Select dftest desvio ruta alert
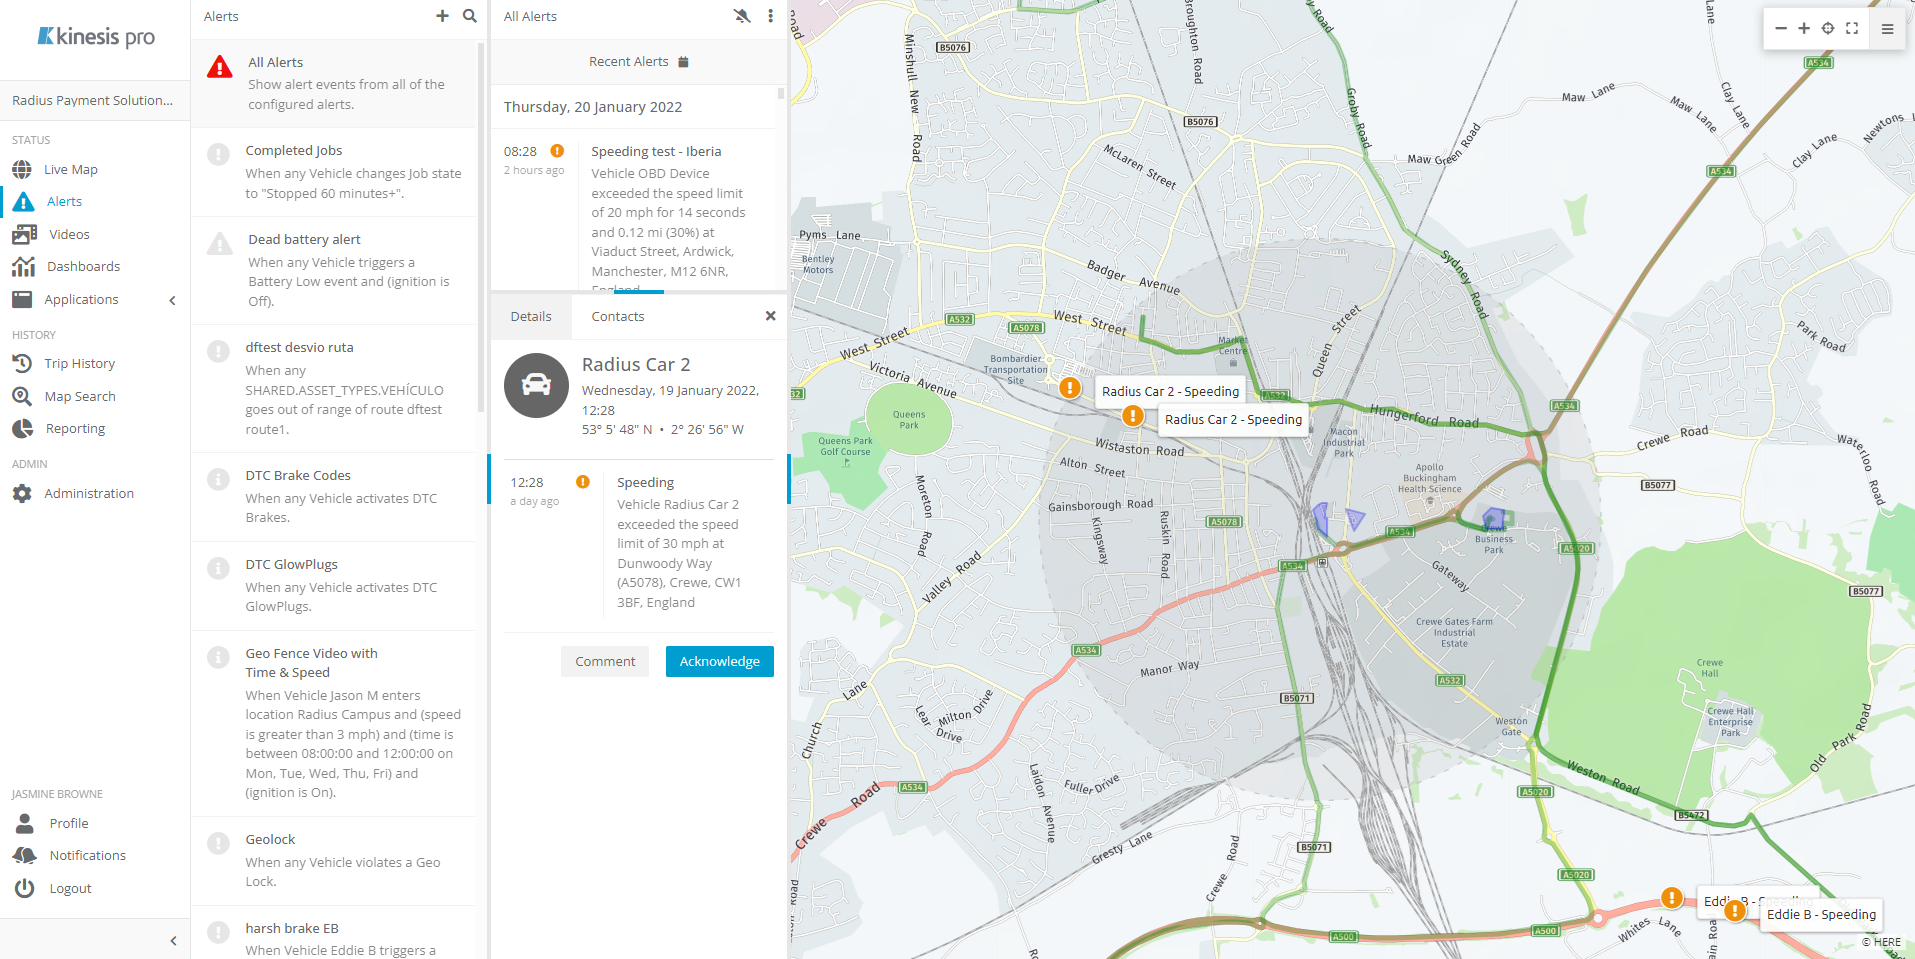The image size is (1915, 959). coord(333,388)
